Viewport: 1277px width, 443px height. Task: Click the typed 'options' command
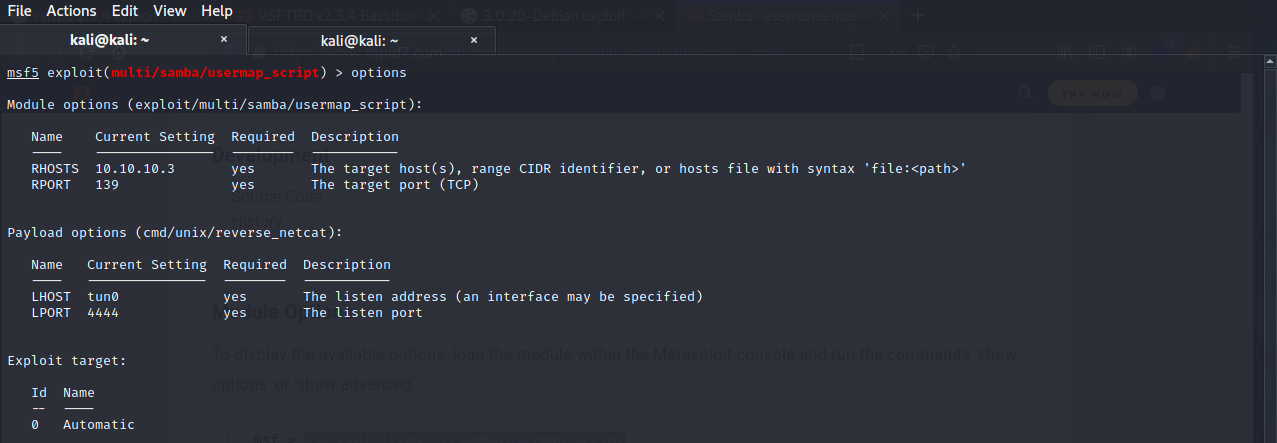[379, 73]
